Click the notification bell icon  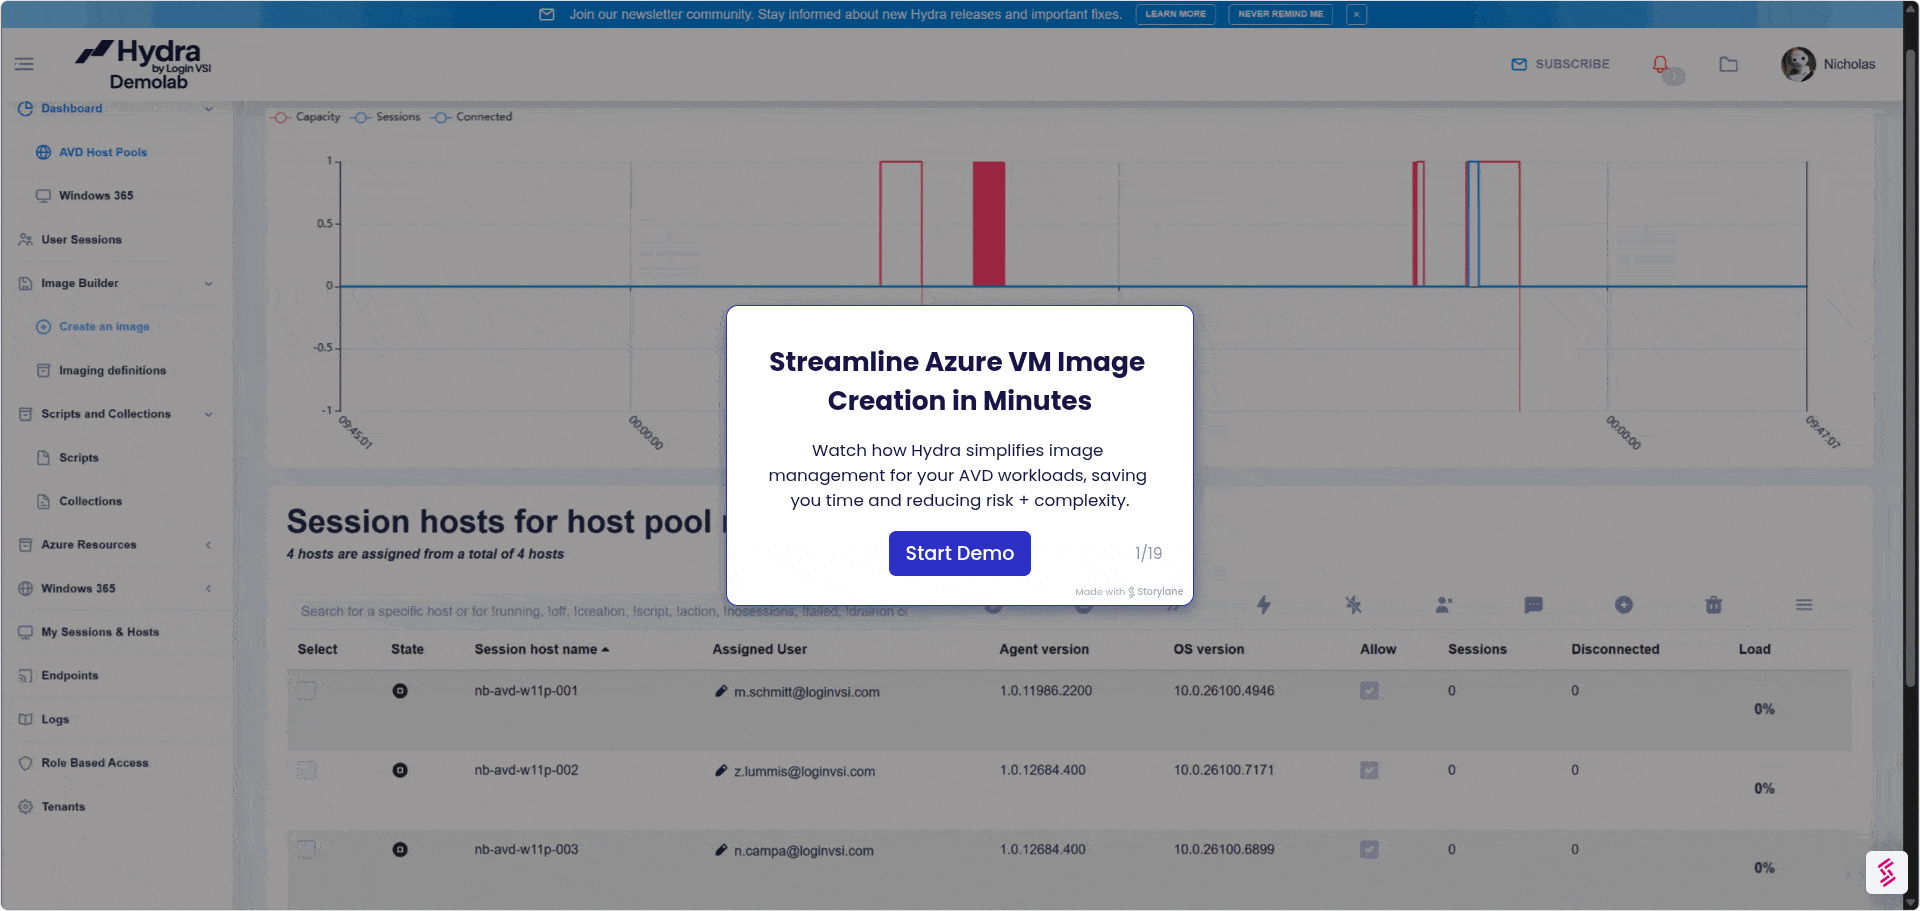coord(1660,64)
